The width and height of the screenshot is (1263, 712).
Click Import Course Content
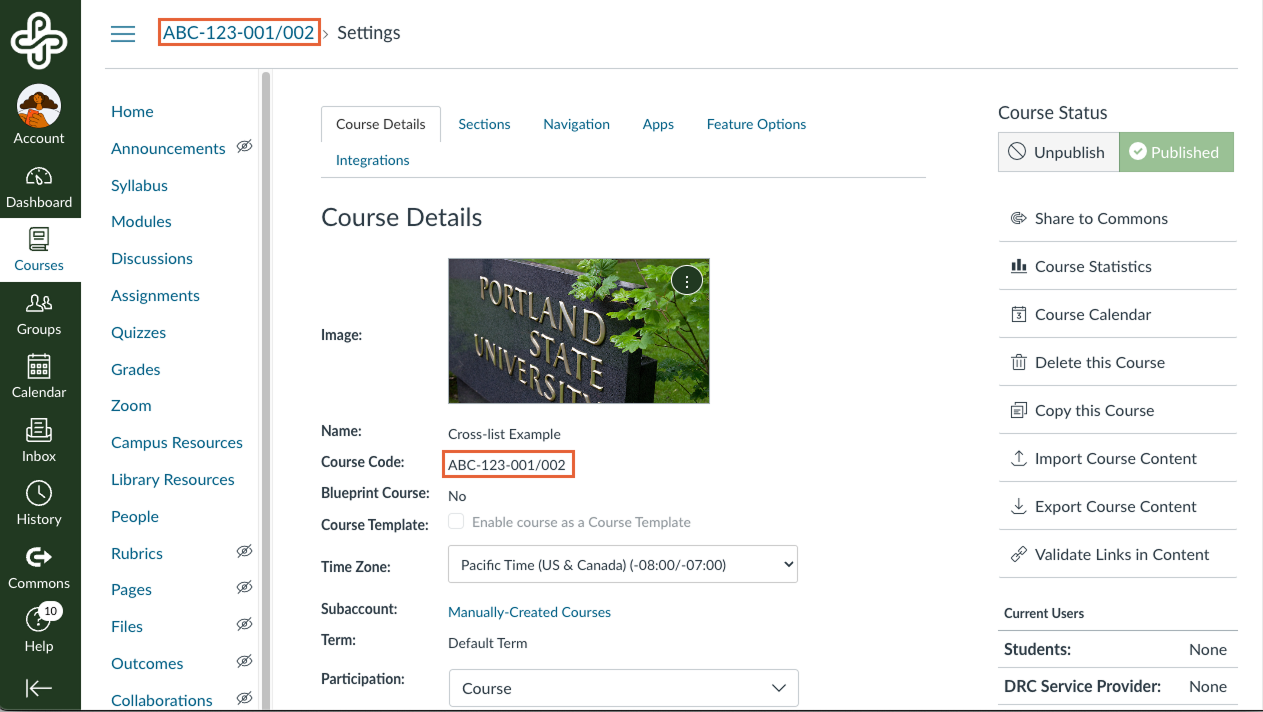(x=1117, y=458)
